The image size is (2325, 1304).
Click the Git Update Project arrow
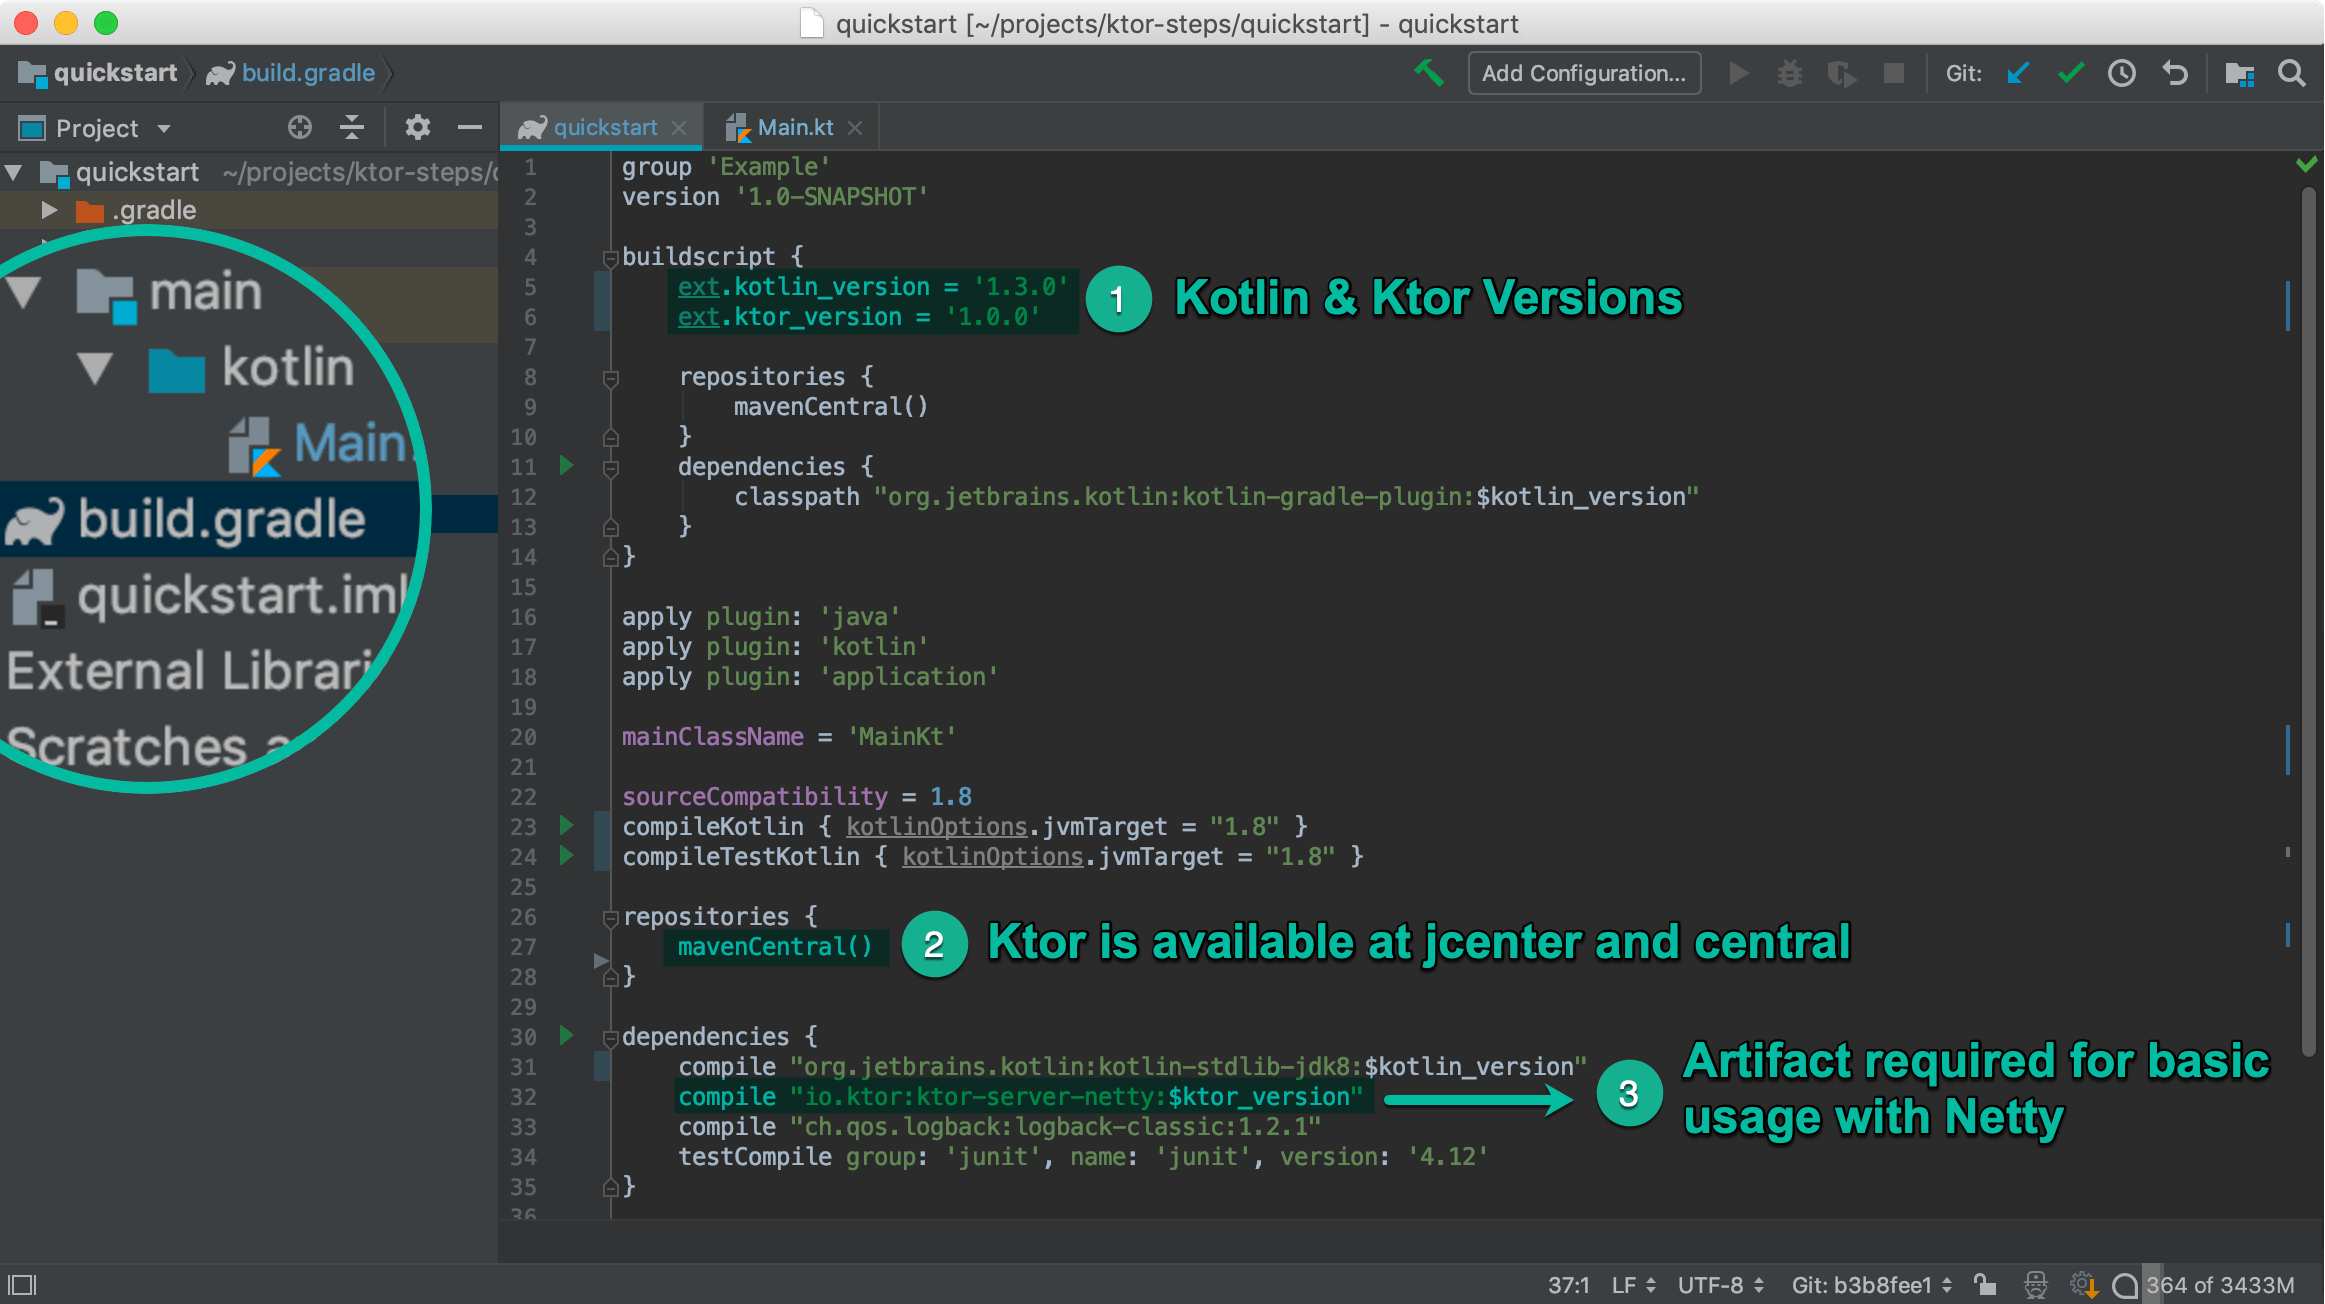[x=2018, y=73]
